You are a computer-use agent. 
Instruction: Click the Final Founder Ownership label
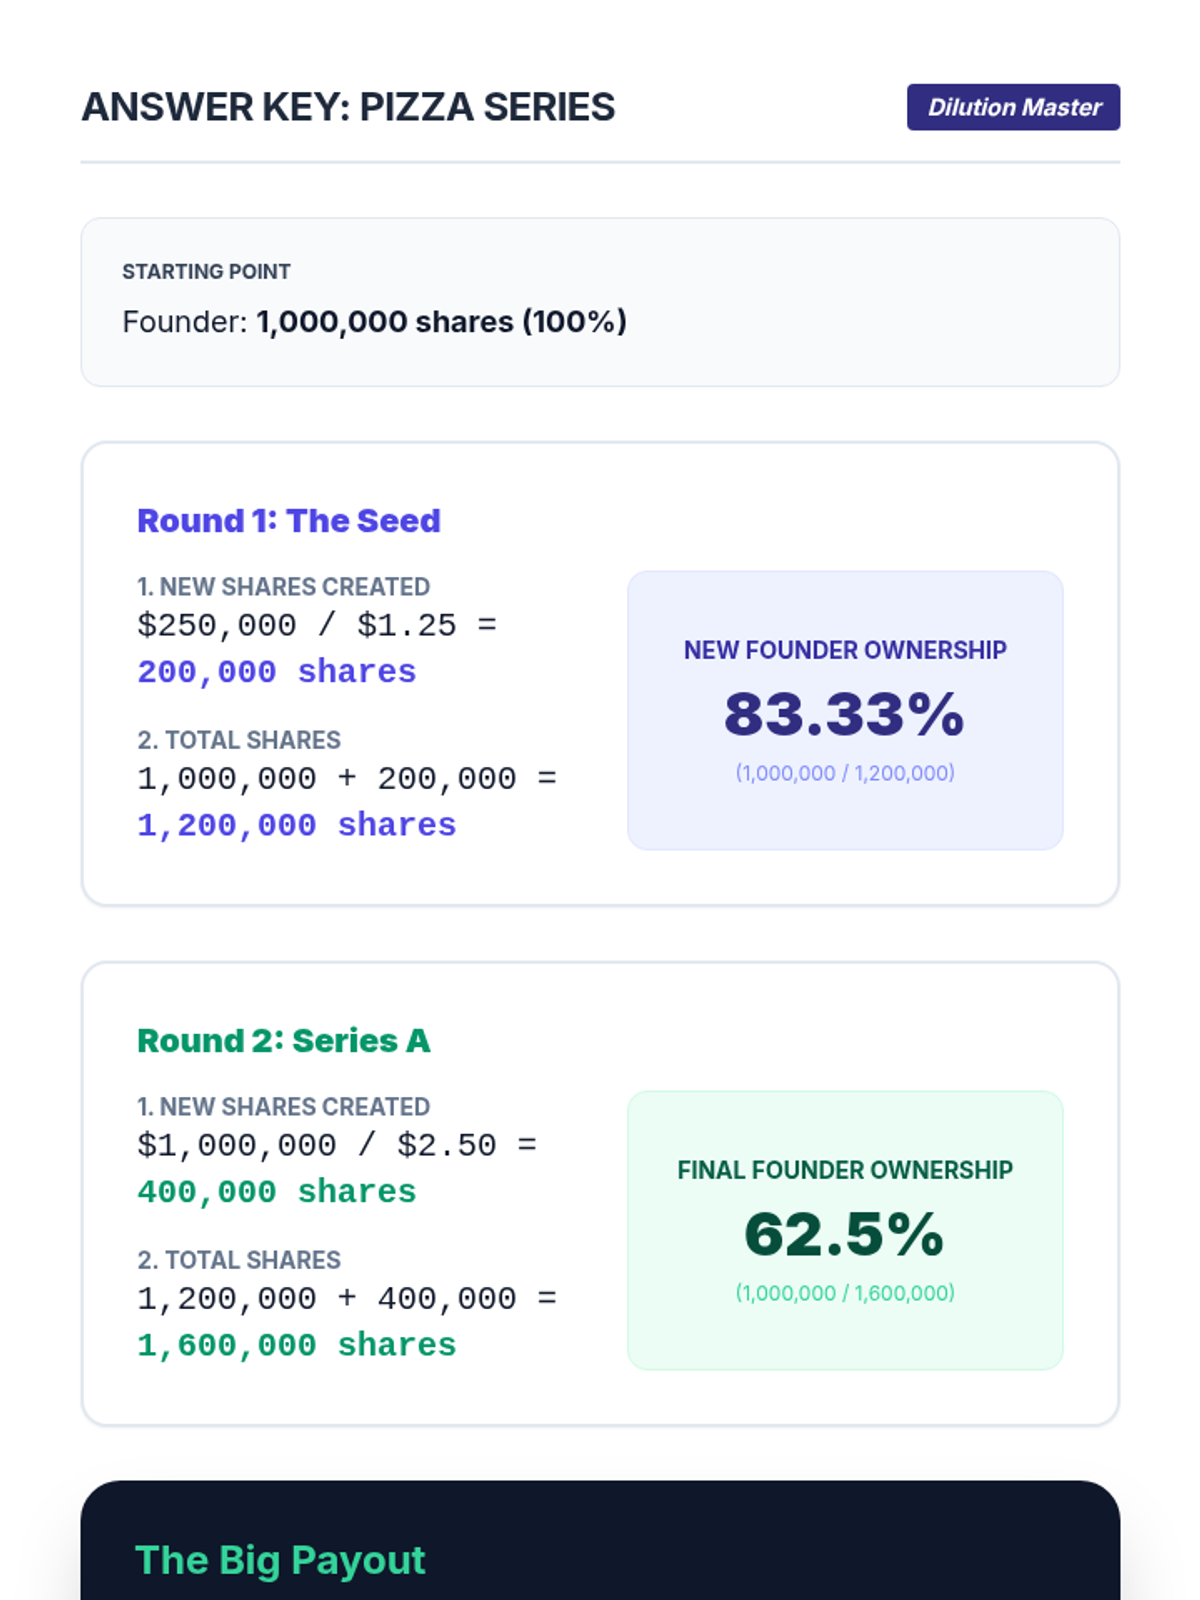[x=845, y=1170]
